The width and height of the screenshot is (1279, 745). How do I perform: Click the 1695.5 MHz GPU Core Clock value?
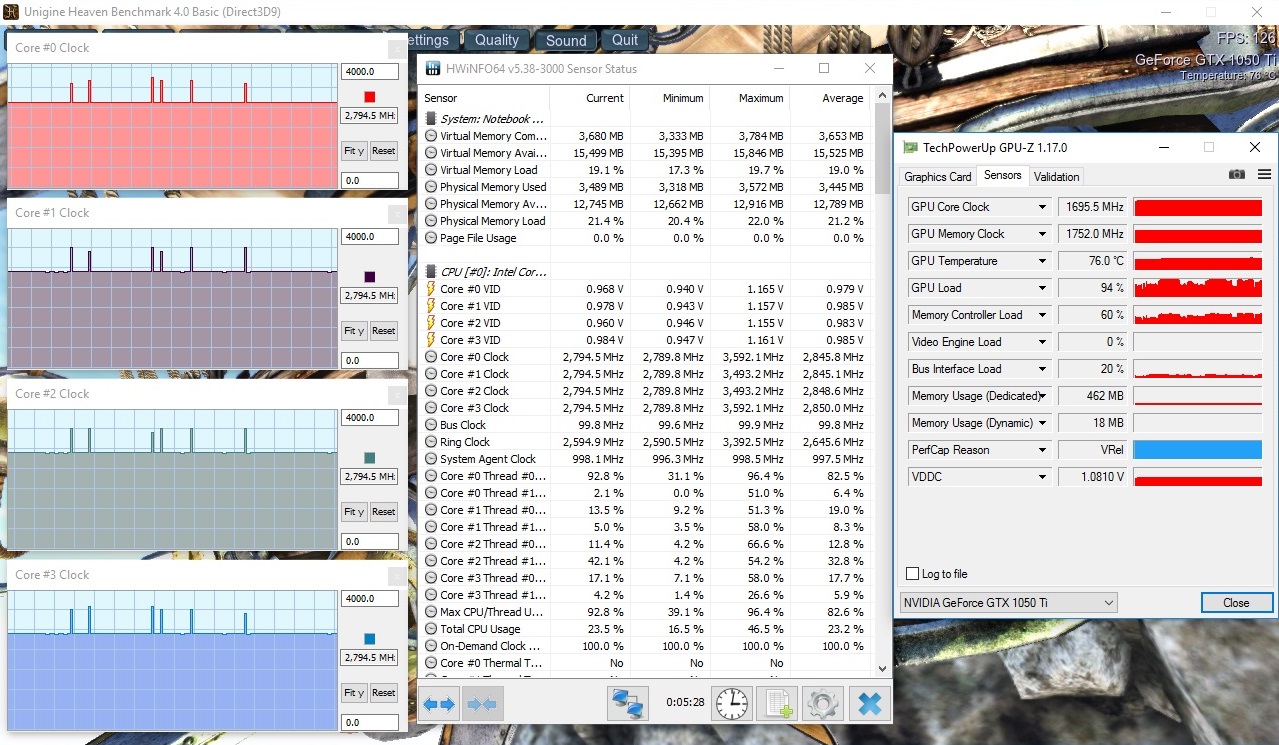point(1093,207)
